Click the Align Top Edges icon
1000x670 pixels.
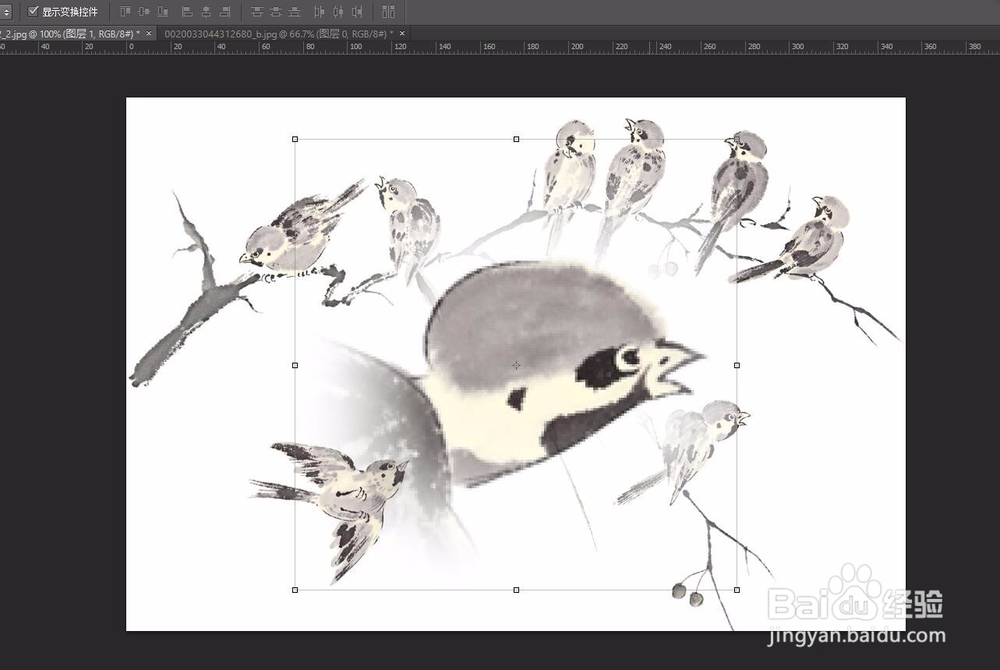point(125,11)
